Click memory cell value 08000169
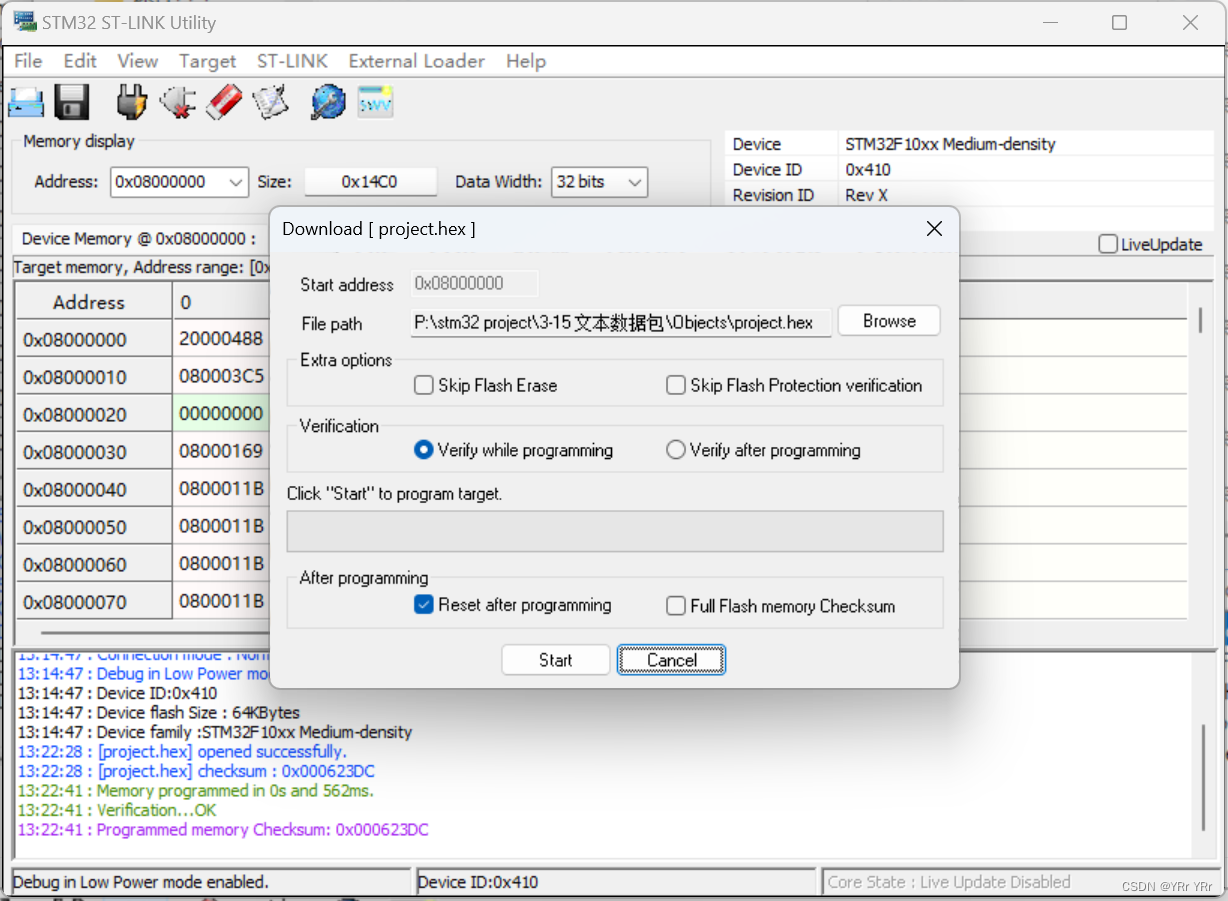The width and height of the screenshot is (1228, 901). pos(221,451)
